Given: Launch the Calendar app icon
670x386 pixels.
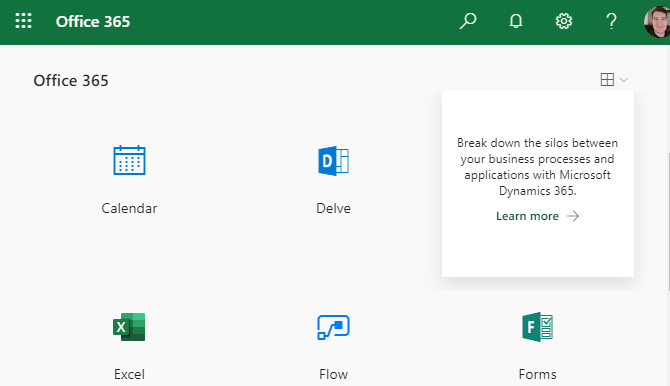Looking at the screenshot, I should pyautogui.click(x=129, y=160).
